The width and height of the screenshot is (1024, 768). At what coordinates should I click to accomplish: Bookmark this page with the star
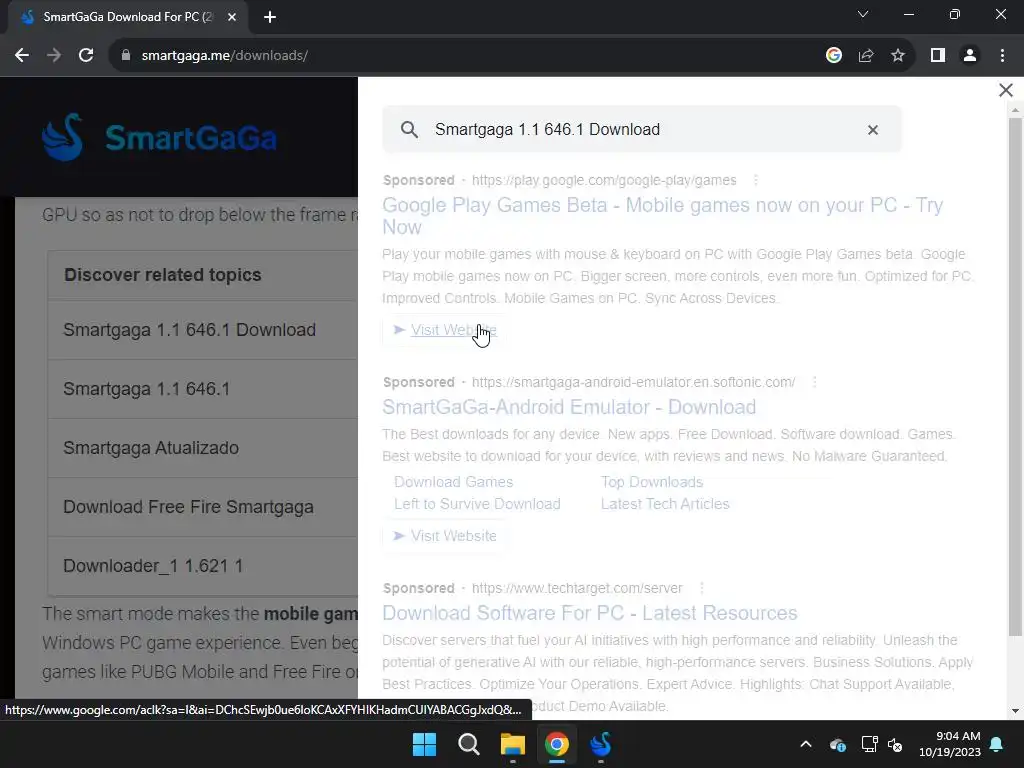pos(898,56)
